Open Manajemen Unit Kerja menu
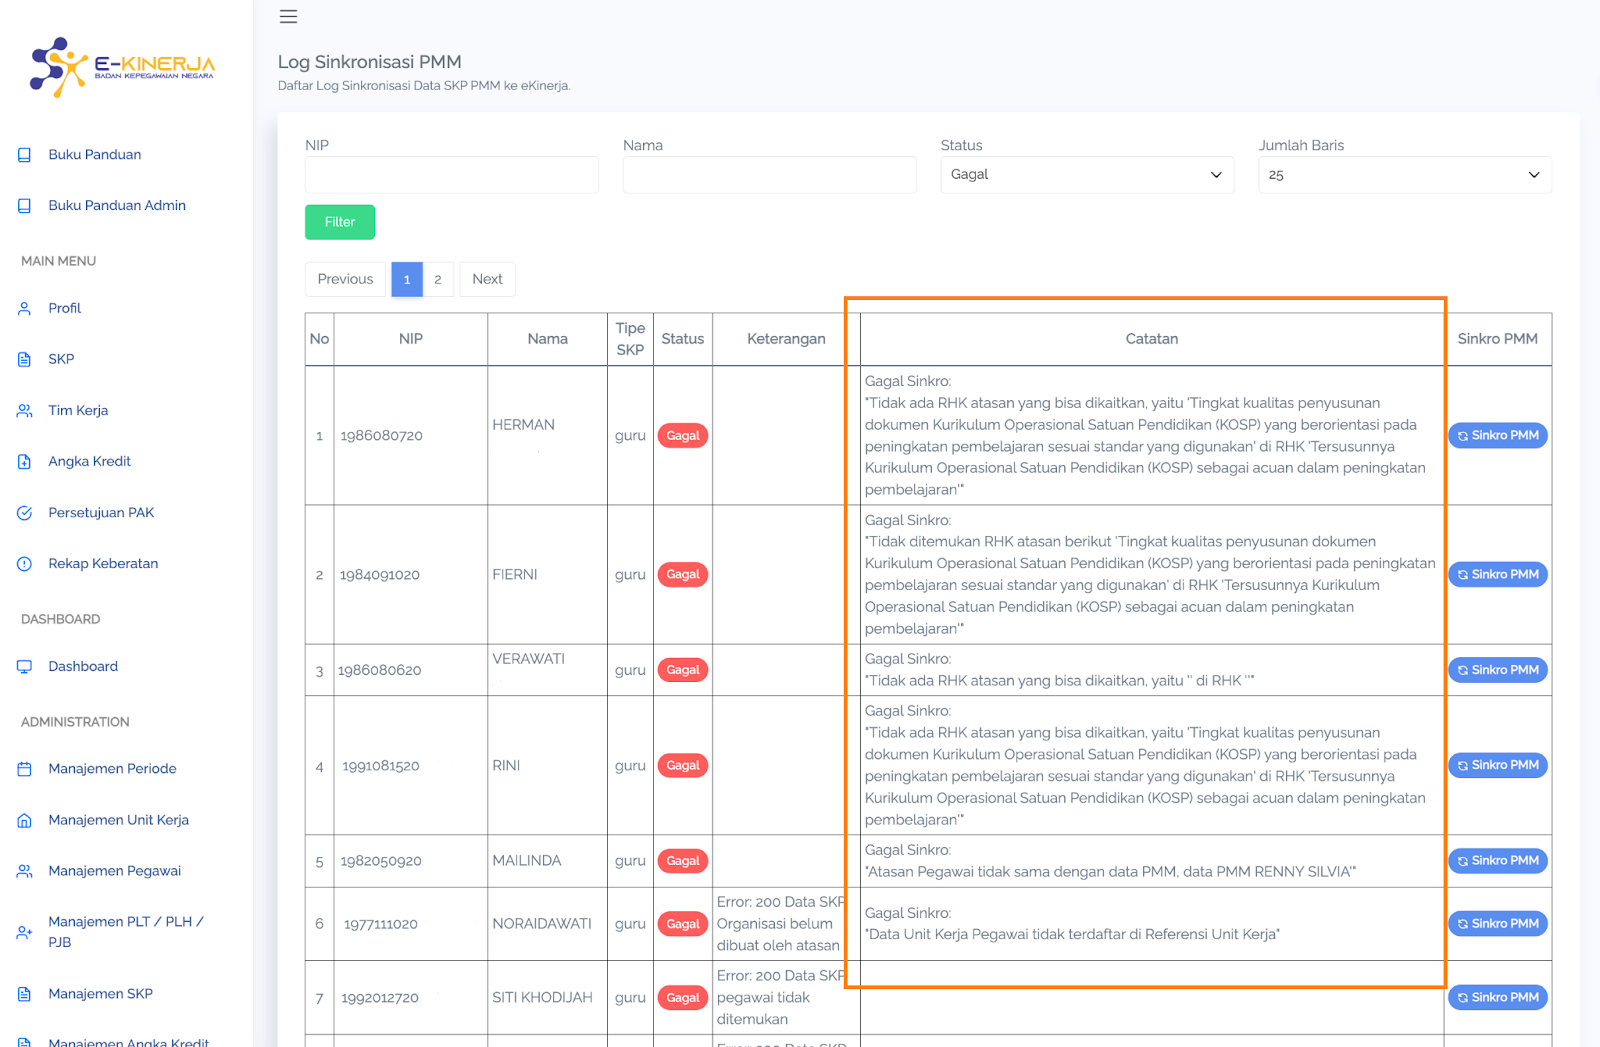Screen dimensions: 1600x1047 tap(118, 820)
